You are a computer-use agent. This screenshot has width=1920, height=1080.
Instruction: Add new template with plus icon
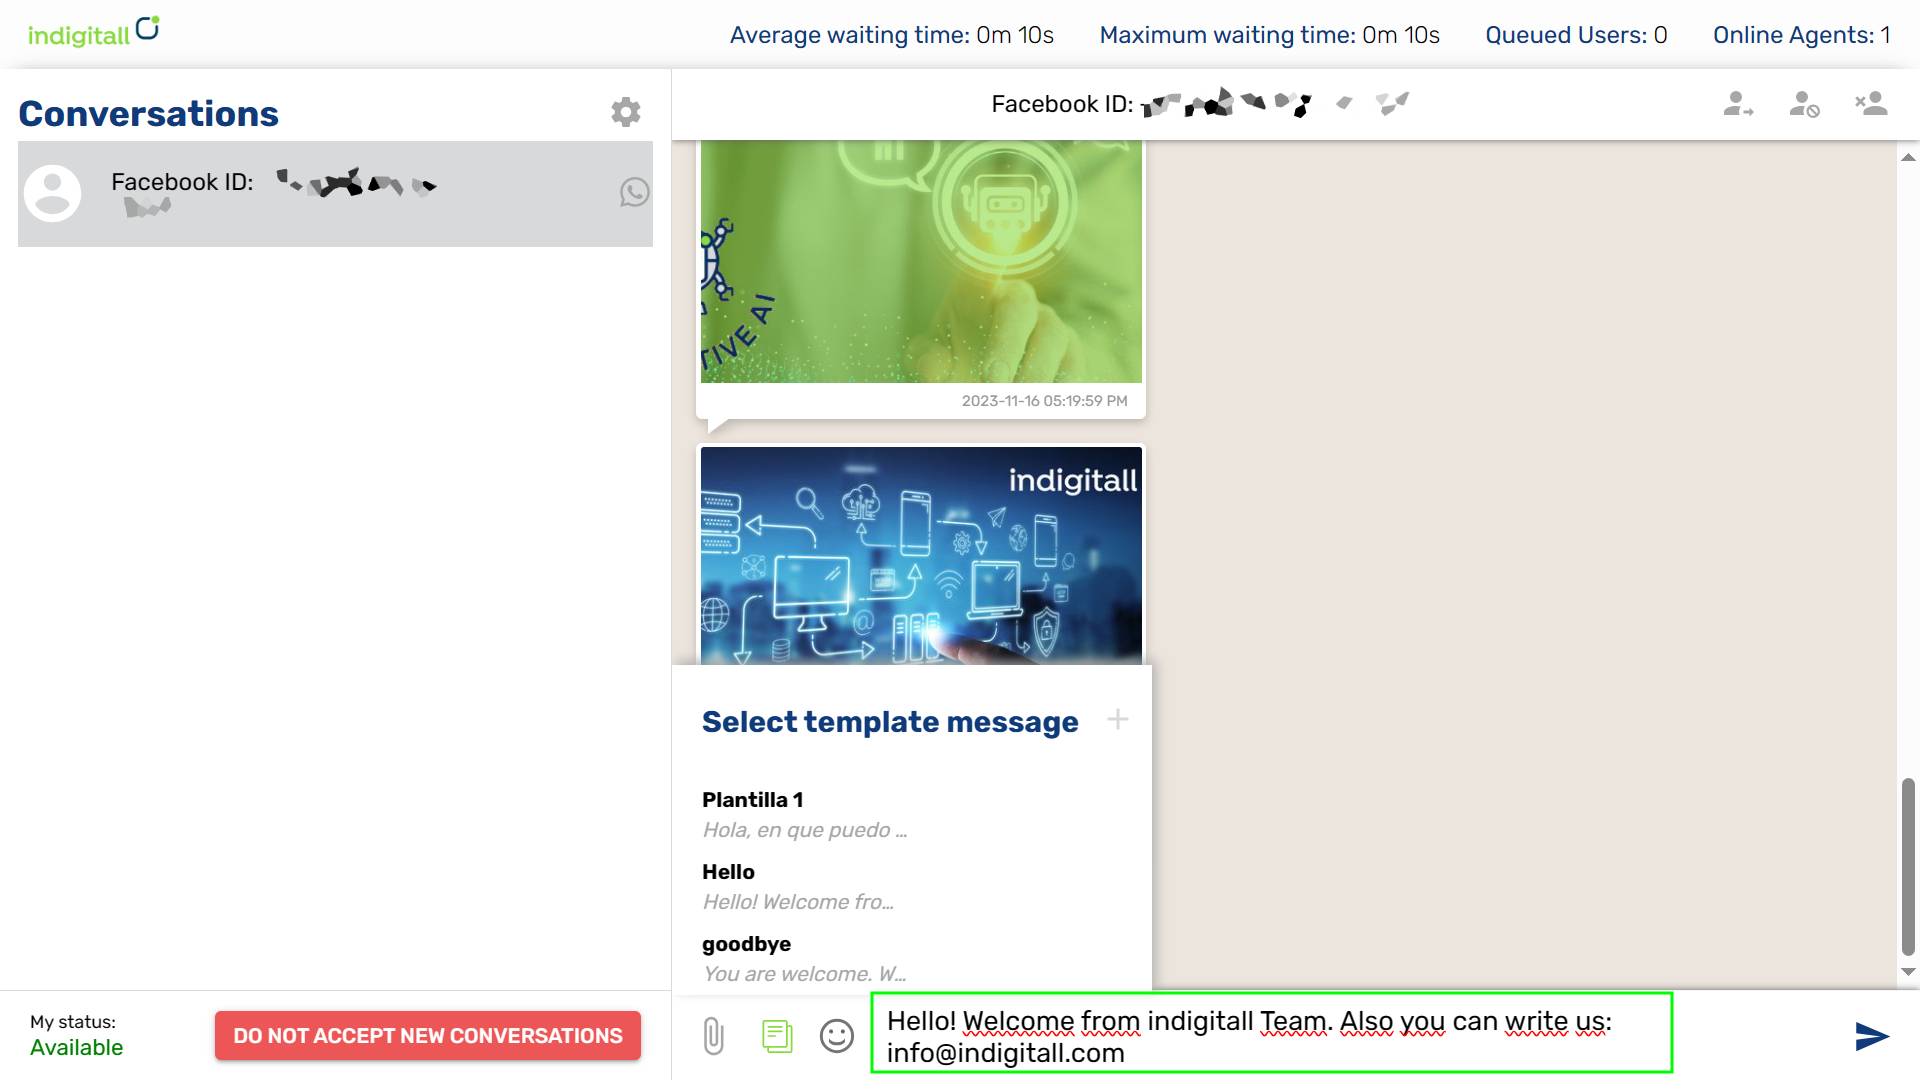tap(1118, 719)
